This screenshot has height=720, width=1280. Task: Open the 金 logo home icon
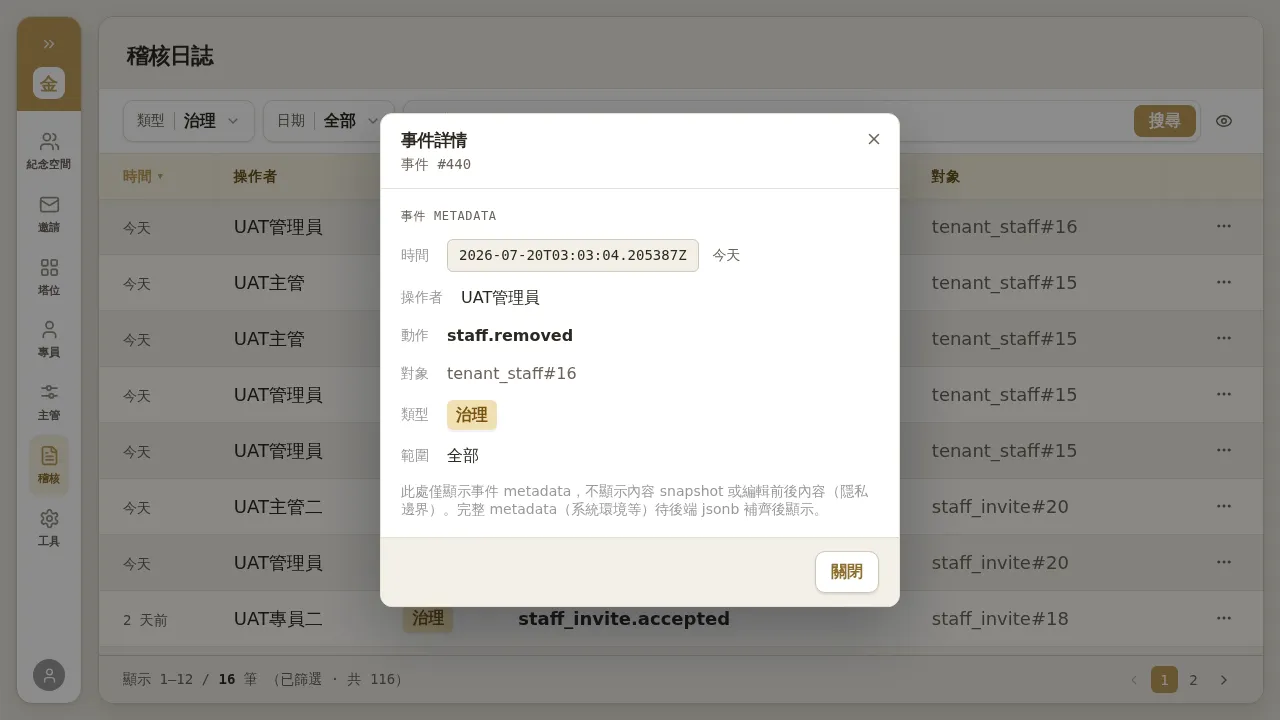pos(49,83)
